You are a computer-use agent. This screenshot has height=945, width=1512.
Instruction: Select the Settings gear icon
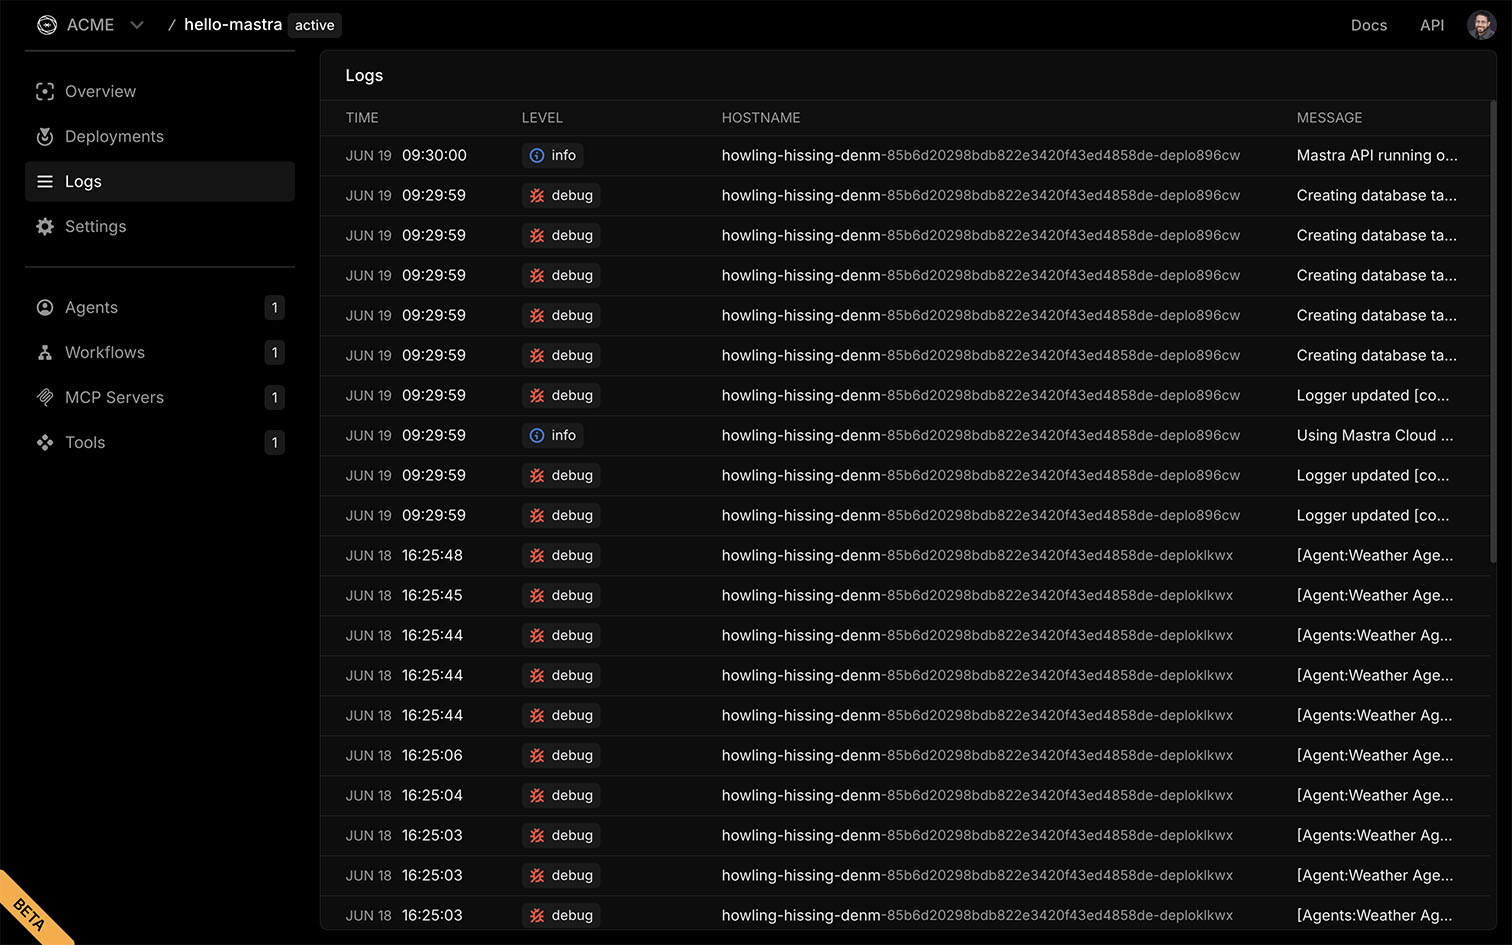tap(45, 227)
